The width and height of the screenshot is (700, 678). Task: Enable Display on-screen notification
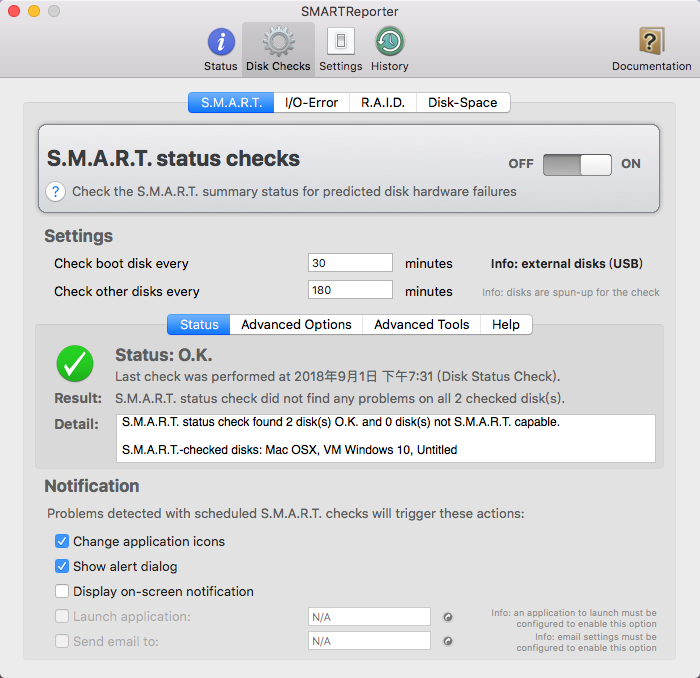tap(62, 591)
